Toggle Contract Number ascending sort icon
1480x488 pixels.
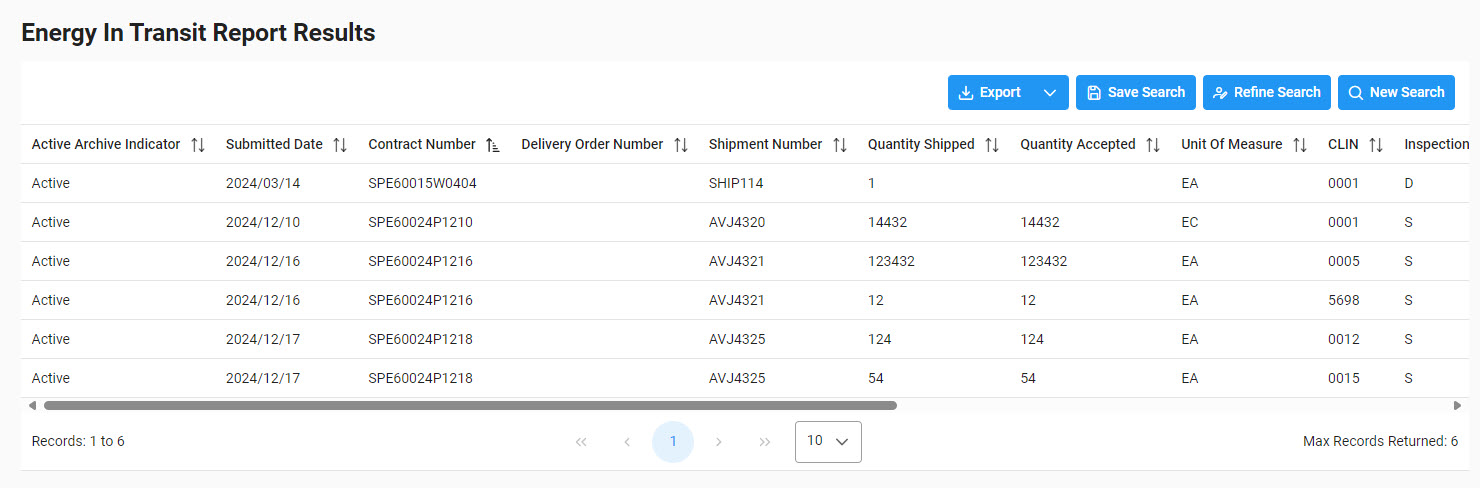tap(492, 145)
